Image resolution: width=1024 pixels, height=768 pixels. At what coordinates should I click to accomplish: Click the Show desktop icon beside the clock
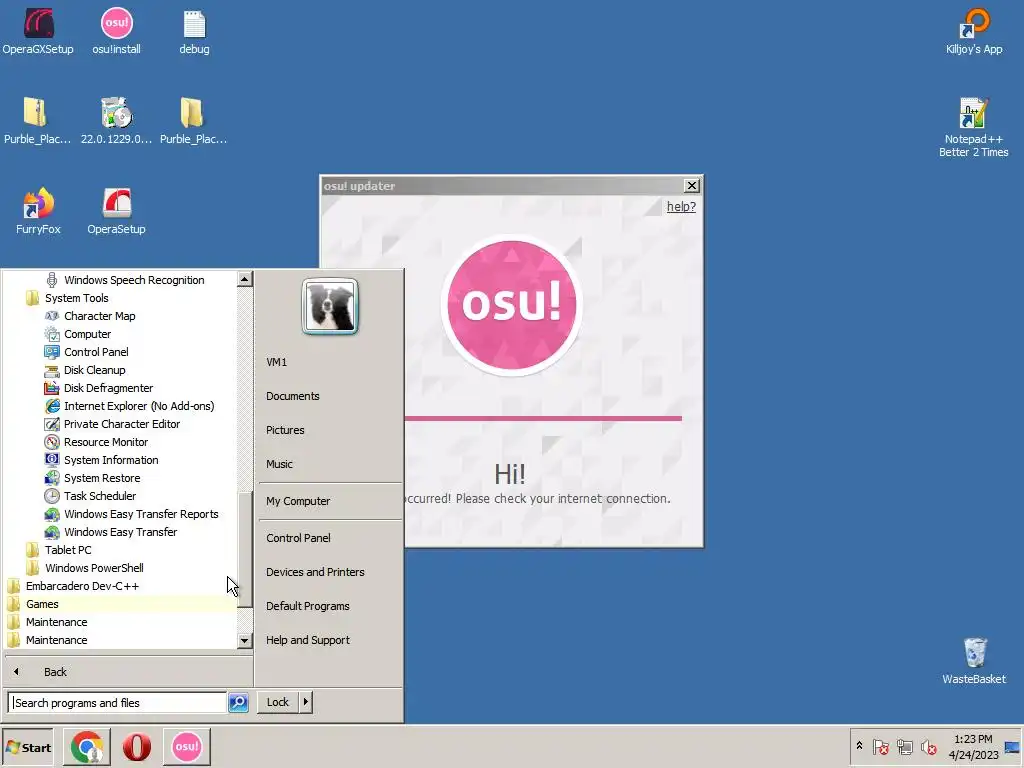point(1013,747)
